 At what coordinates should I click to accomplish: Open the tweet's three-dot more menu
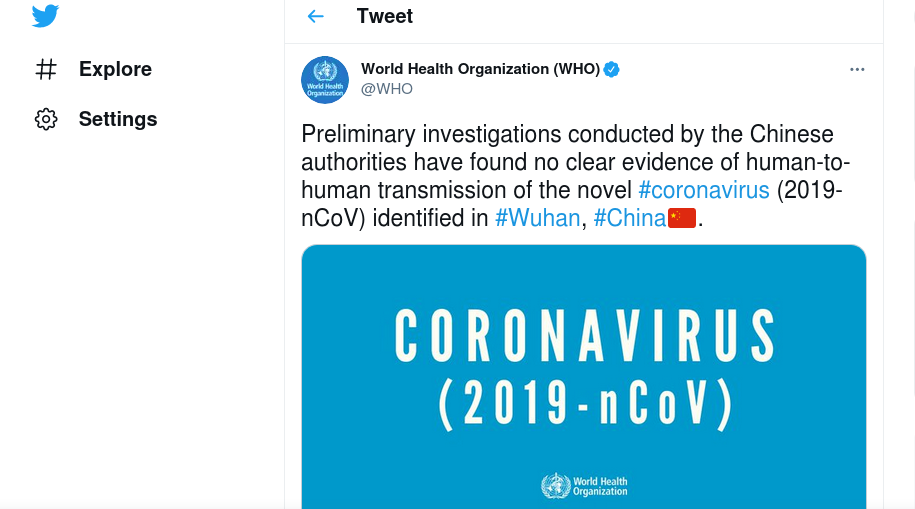857,69
